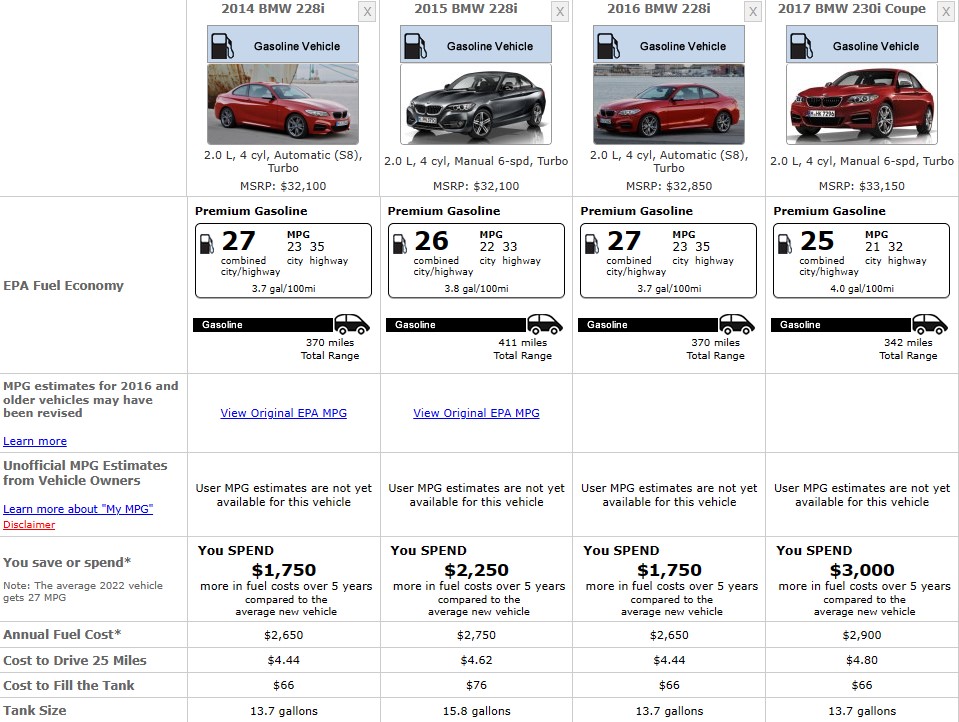Image resolution: width=959 pixels, height=722 pixels.
Task: Click the MSRP: $33,150 price
Action: coord(862,186)
